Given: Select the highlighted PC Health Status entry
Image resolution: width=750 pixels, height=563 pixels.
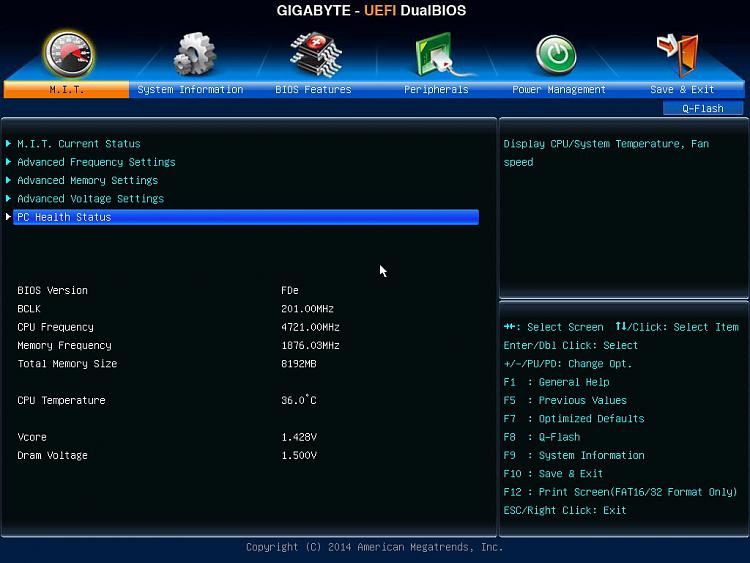Looking at the screenshot, I should point(246,217).
